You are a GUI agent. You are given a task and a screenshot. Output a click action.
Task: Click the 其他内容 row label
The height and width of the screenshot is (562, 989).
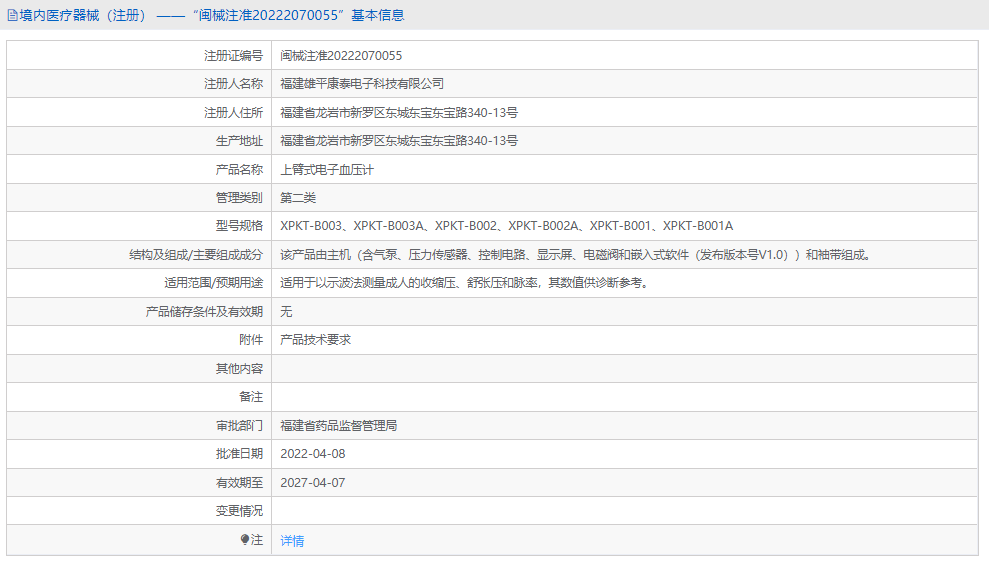click(239, 369)
